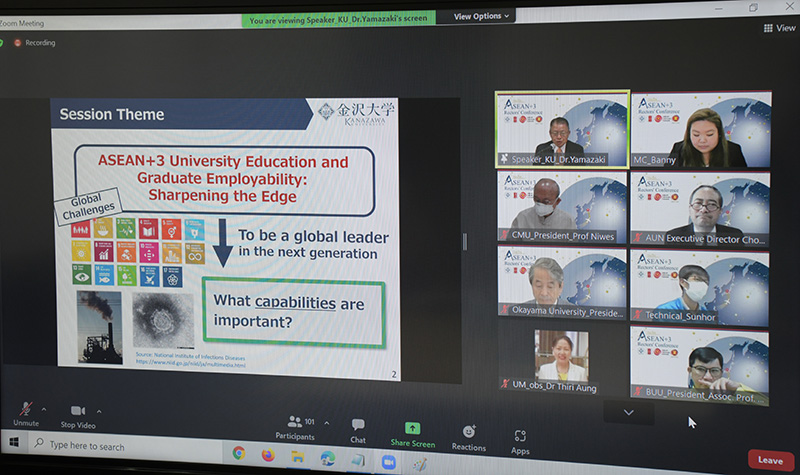Select Speaker_KU_Dr.Yamazaki video tile
800x475 pixels.
coord(561,128)
